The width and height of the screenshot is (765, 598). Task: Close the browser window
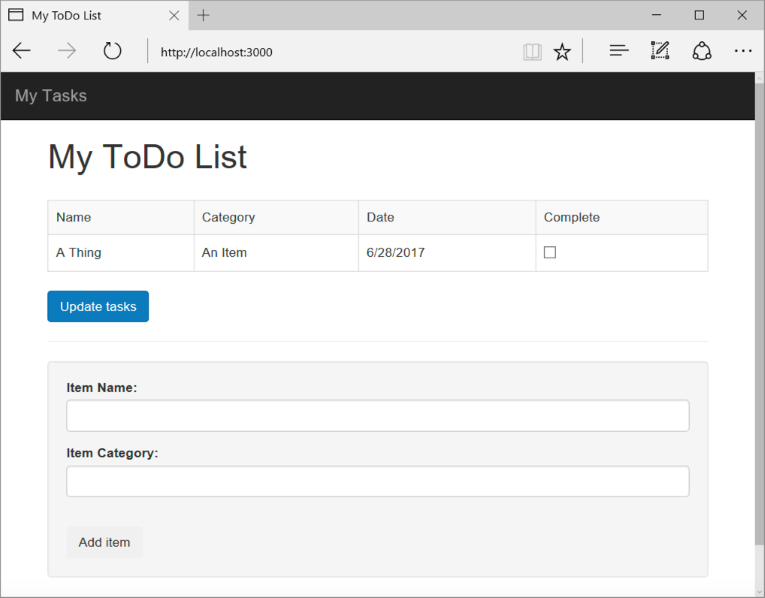click(x=742, y=15)
